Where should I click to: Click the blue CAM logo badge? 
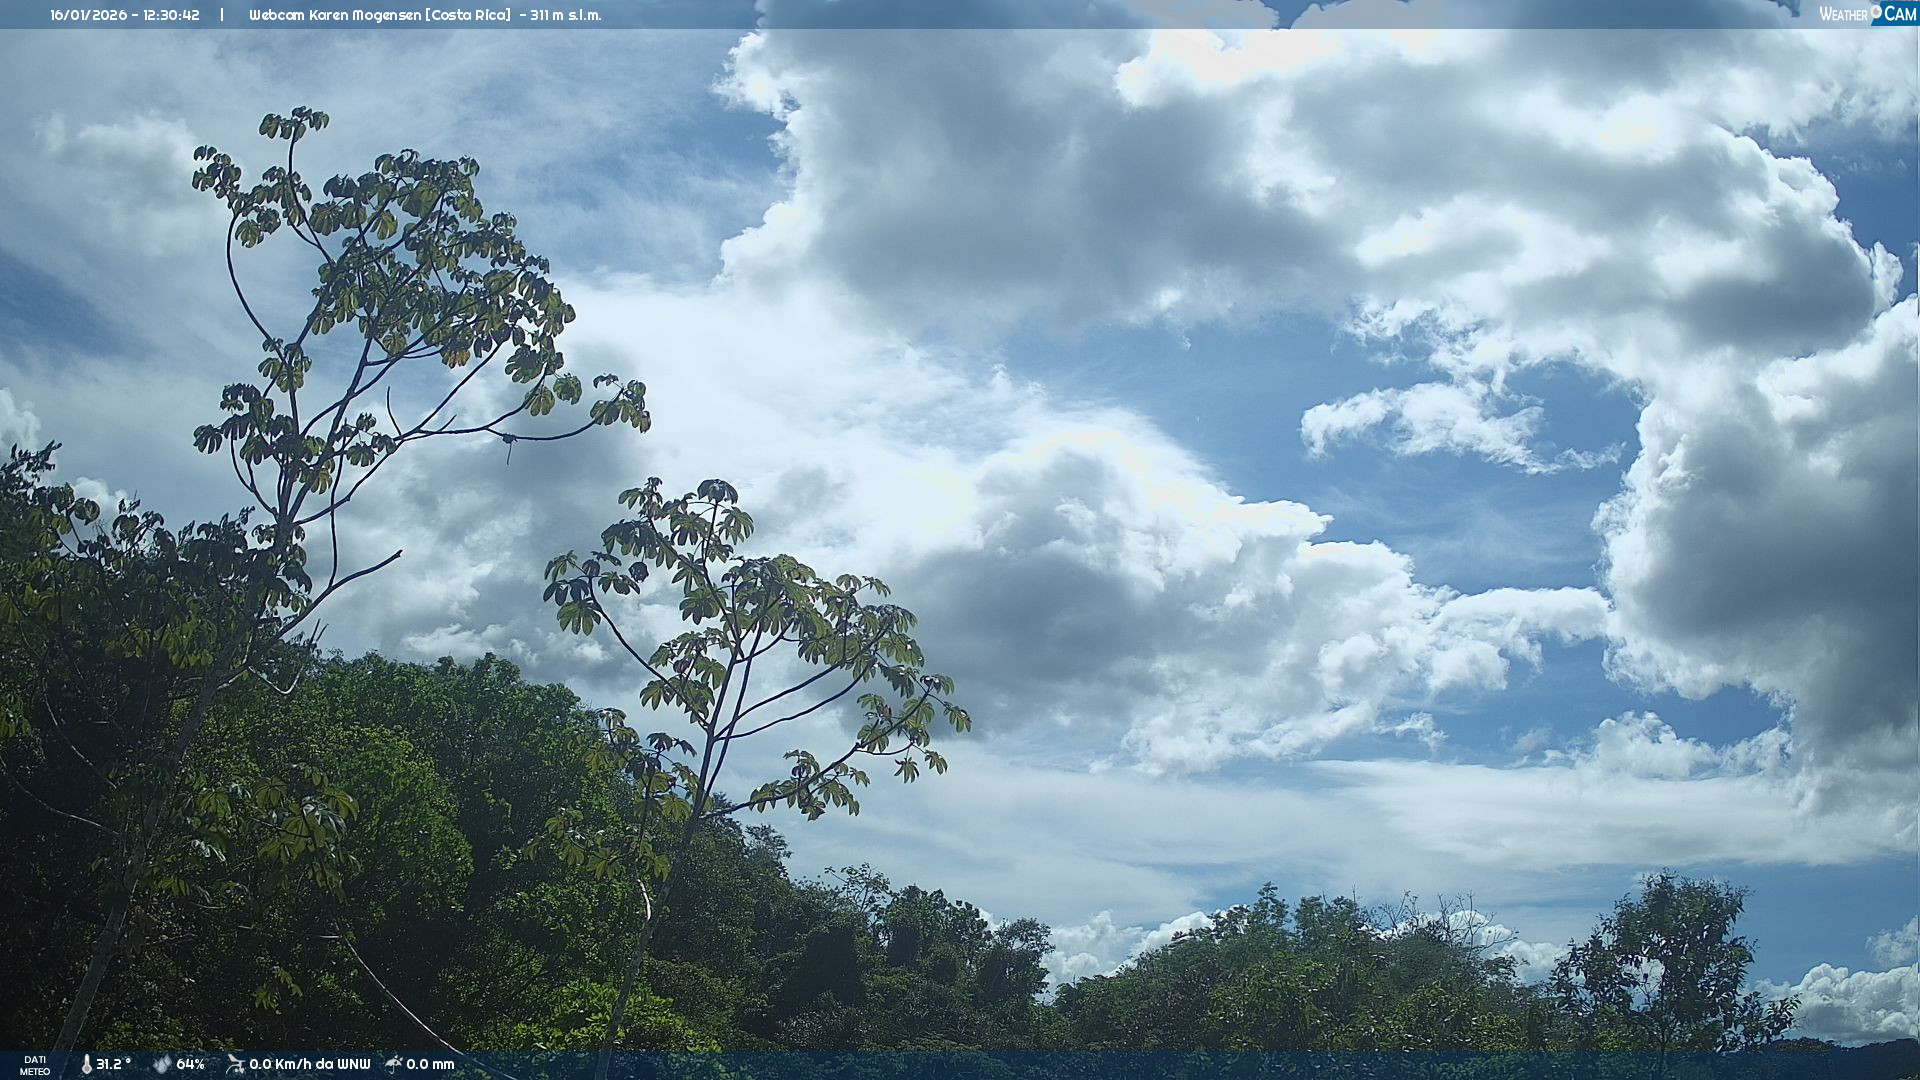point(1899,14)
